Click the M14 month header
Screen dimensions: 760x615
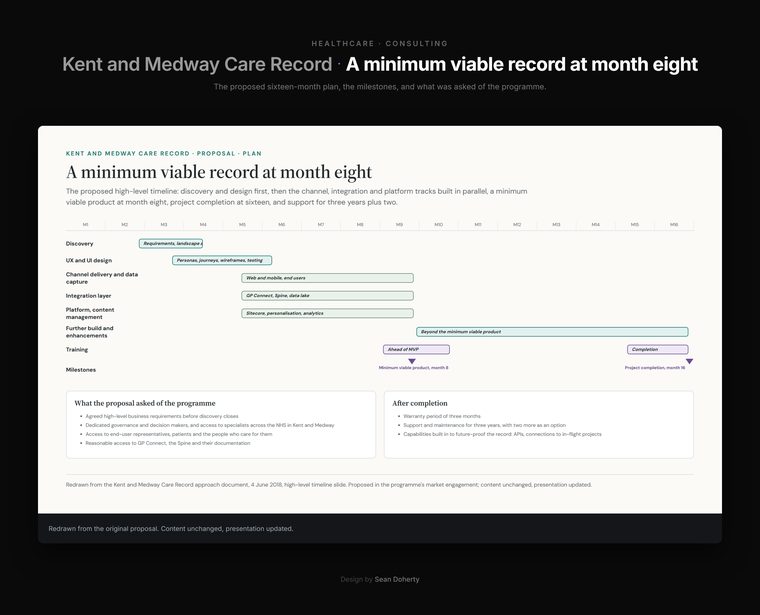tap(596, 224)
